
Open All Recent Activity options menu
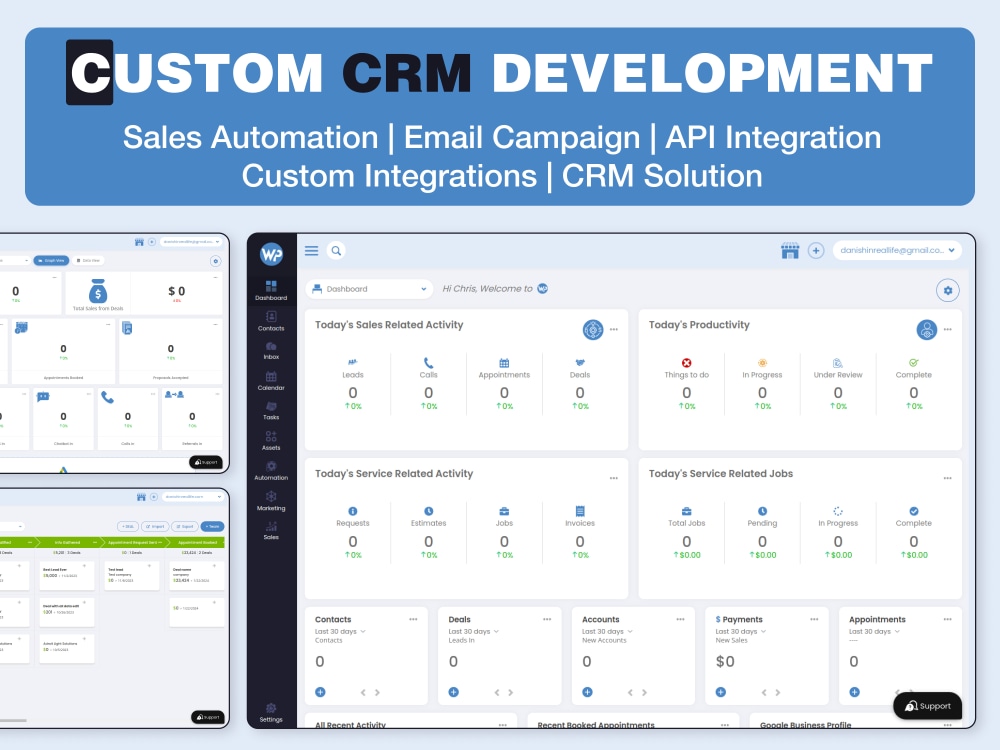coord(503,725)
